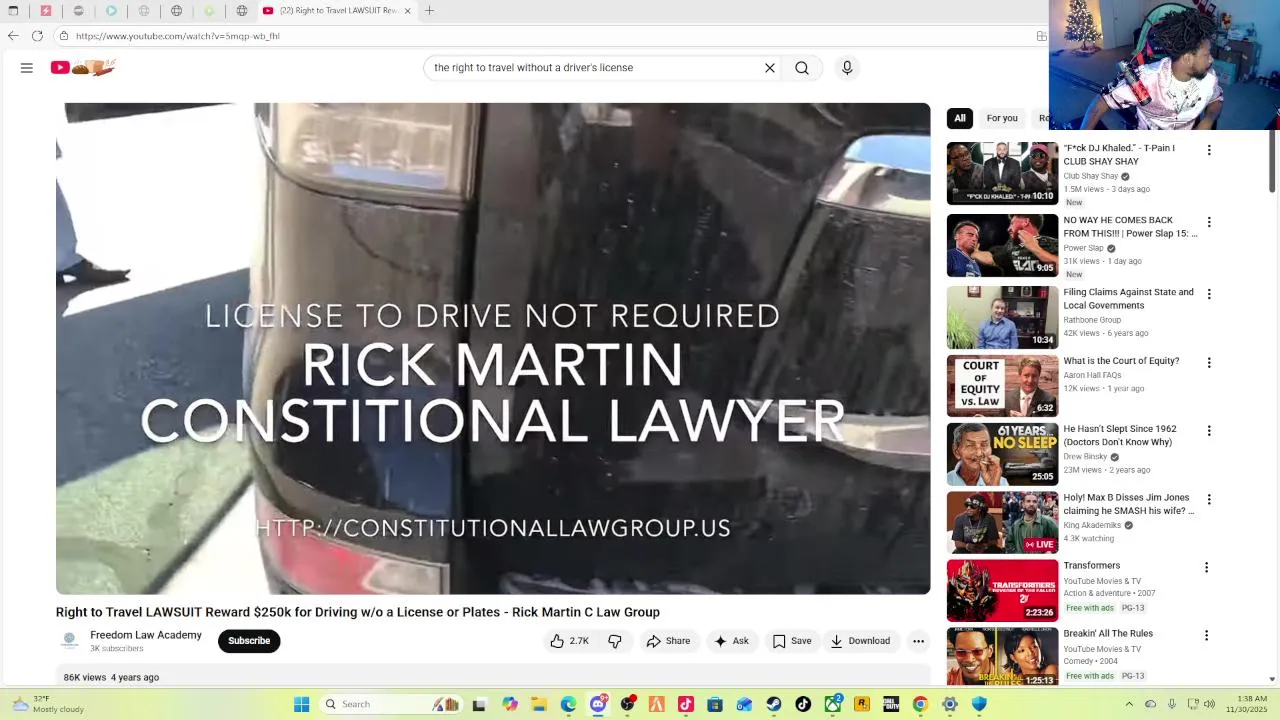
Task: Open options for Max B live stream
Action: (x=1209, y=499)
